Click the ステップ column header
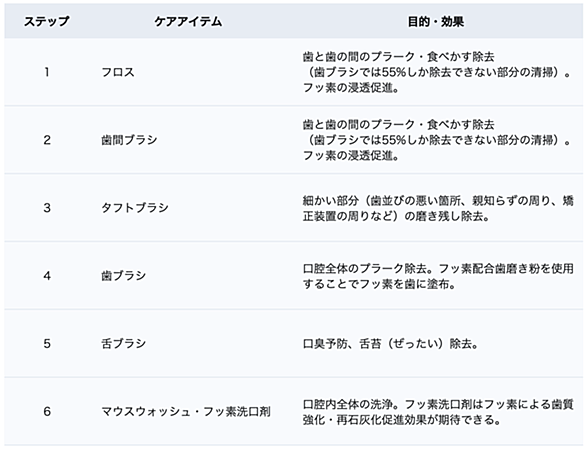 (x=46, y=21)
